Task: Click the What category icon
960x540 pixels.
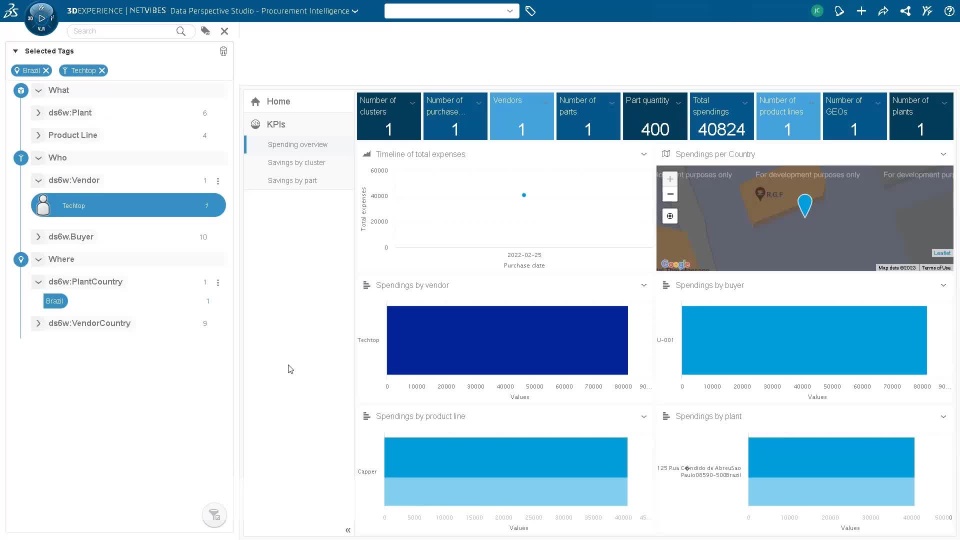Action: (x=21, y=91)
